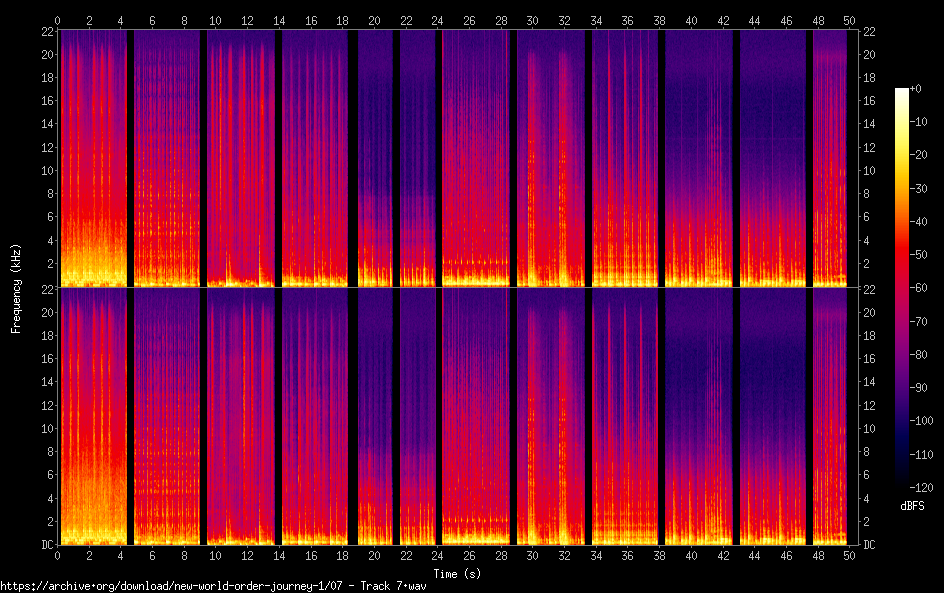Click the 24 second tick on the bottom time axis
Screen dimensions: 944x593
pos(437,554)
